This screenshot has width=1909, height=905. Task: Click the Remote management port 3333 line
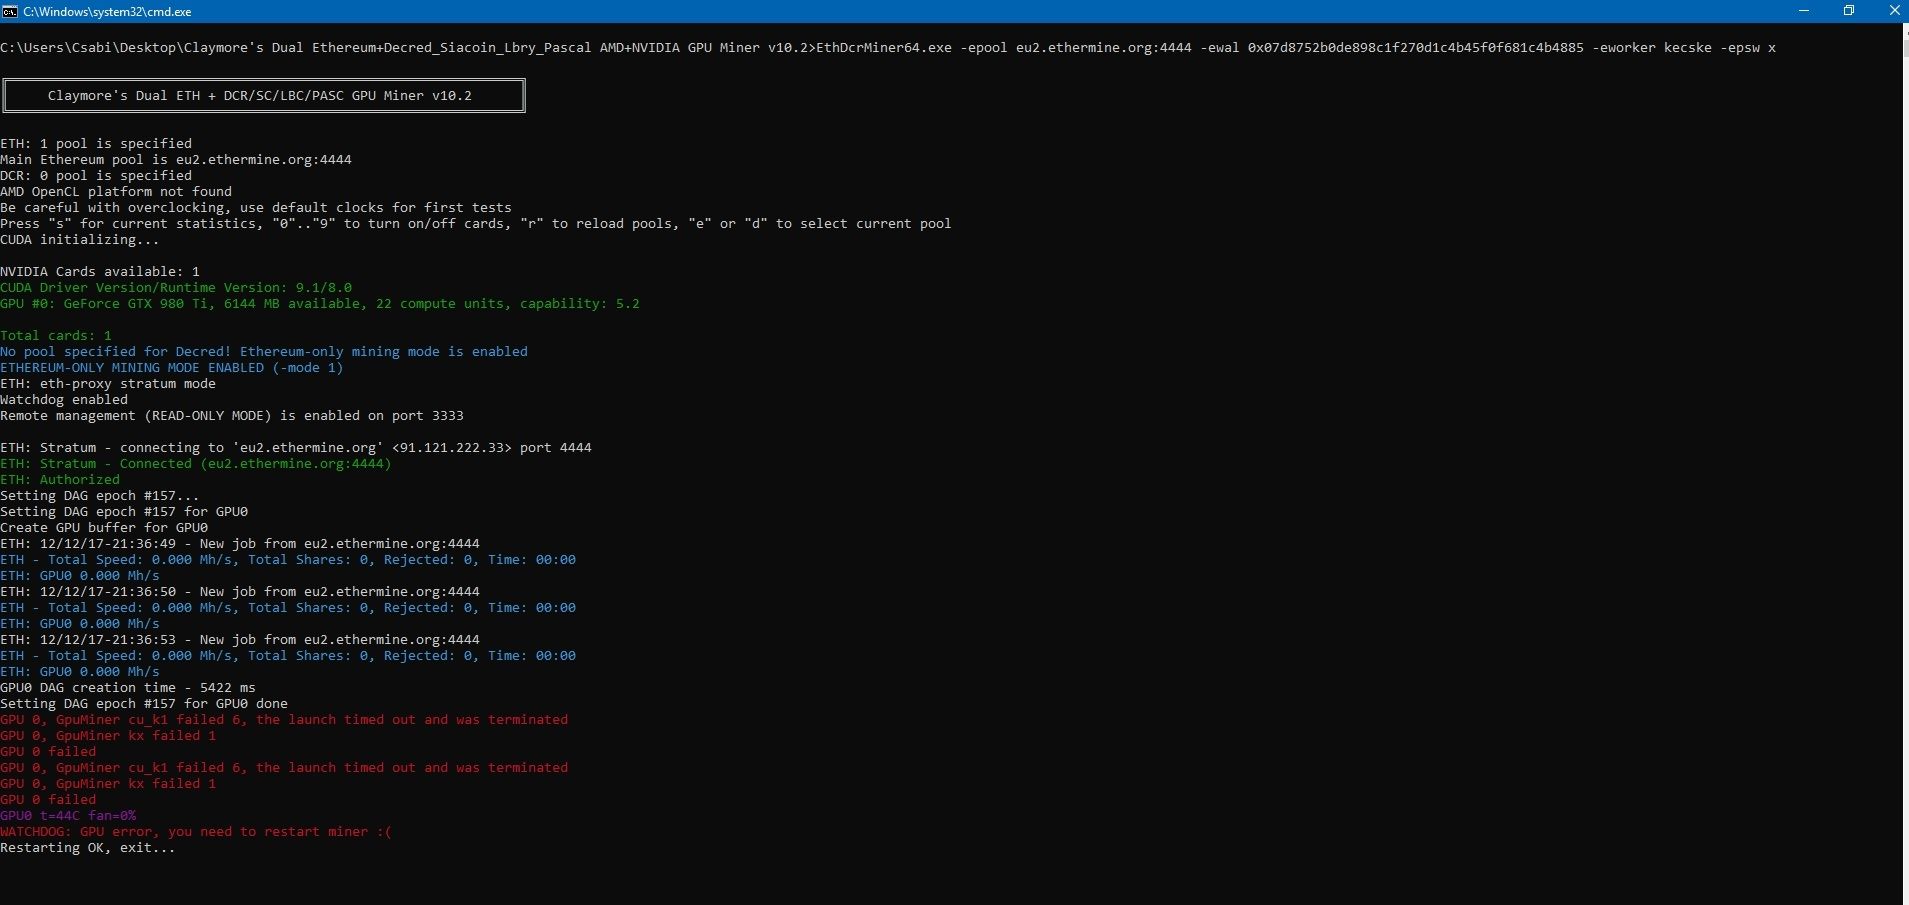232,416
